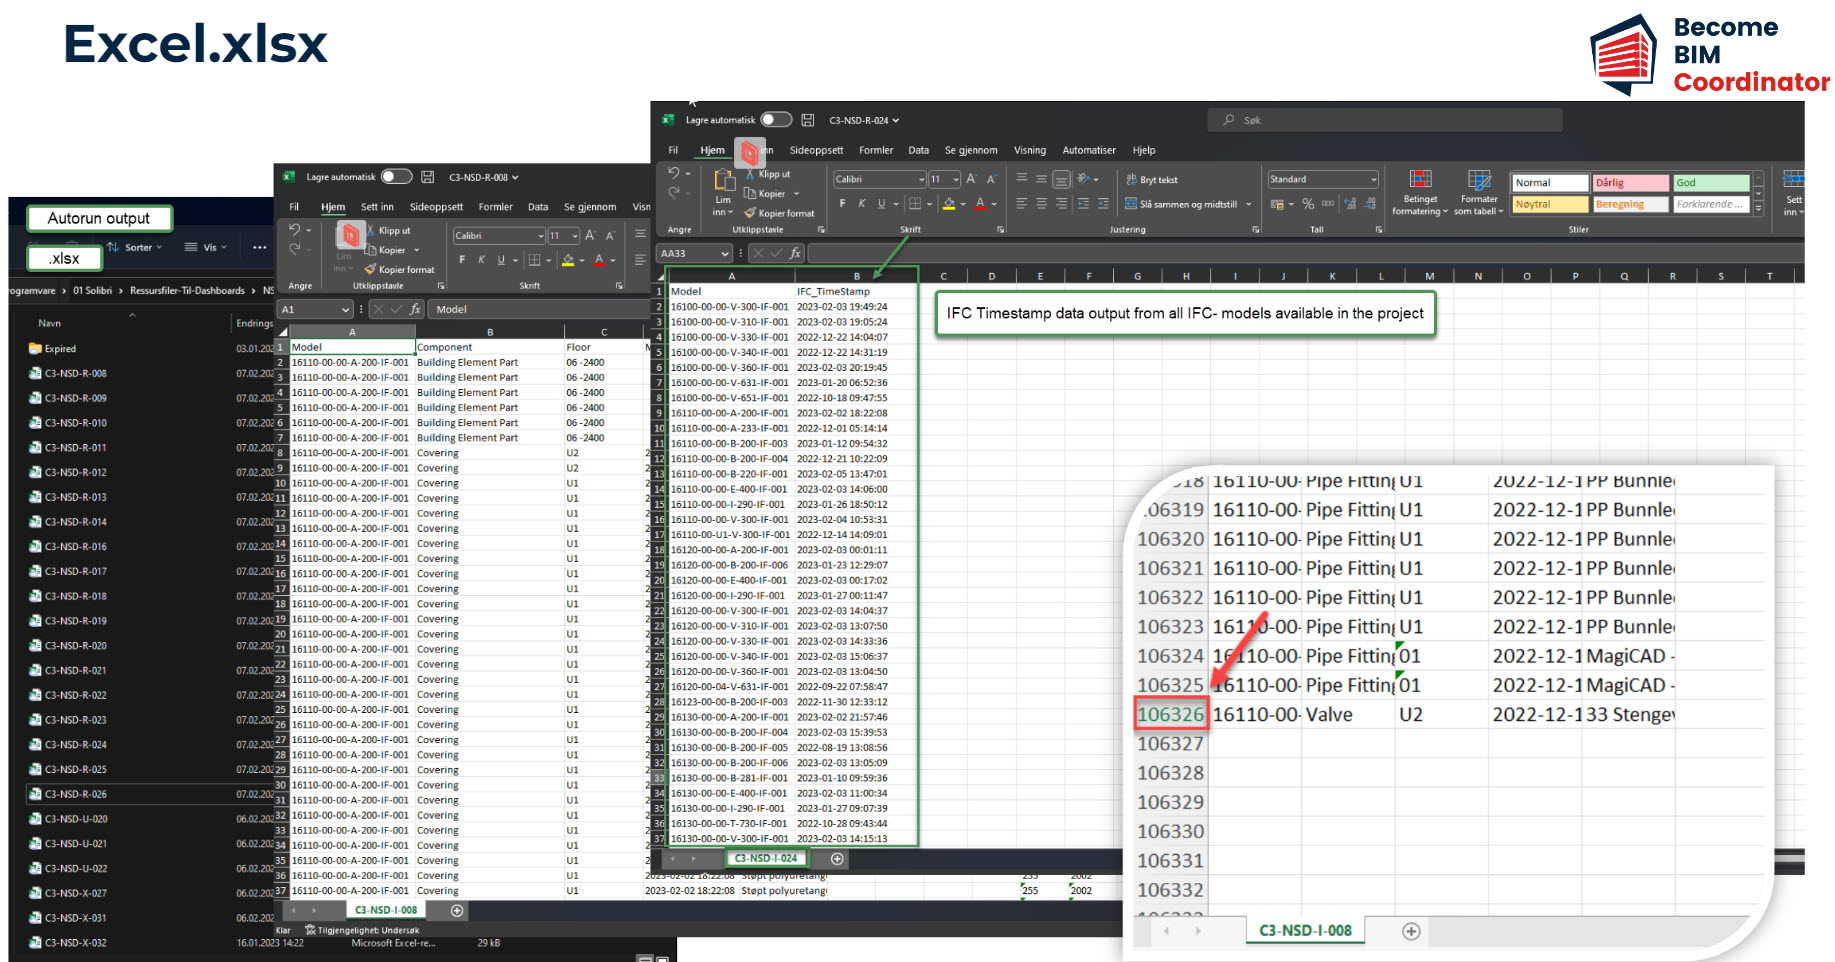Click fx insert function in R-008 formula bar

click(416, 310)
